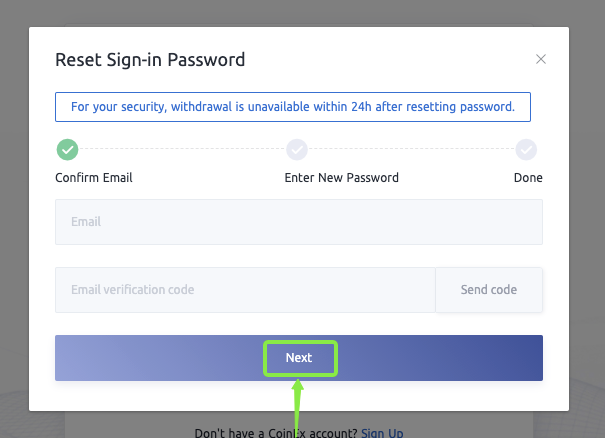
Task: Focus the Email input field
Action: coord(298,222)
